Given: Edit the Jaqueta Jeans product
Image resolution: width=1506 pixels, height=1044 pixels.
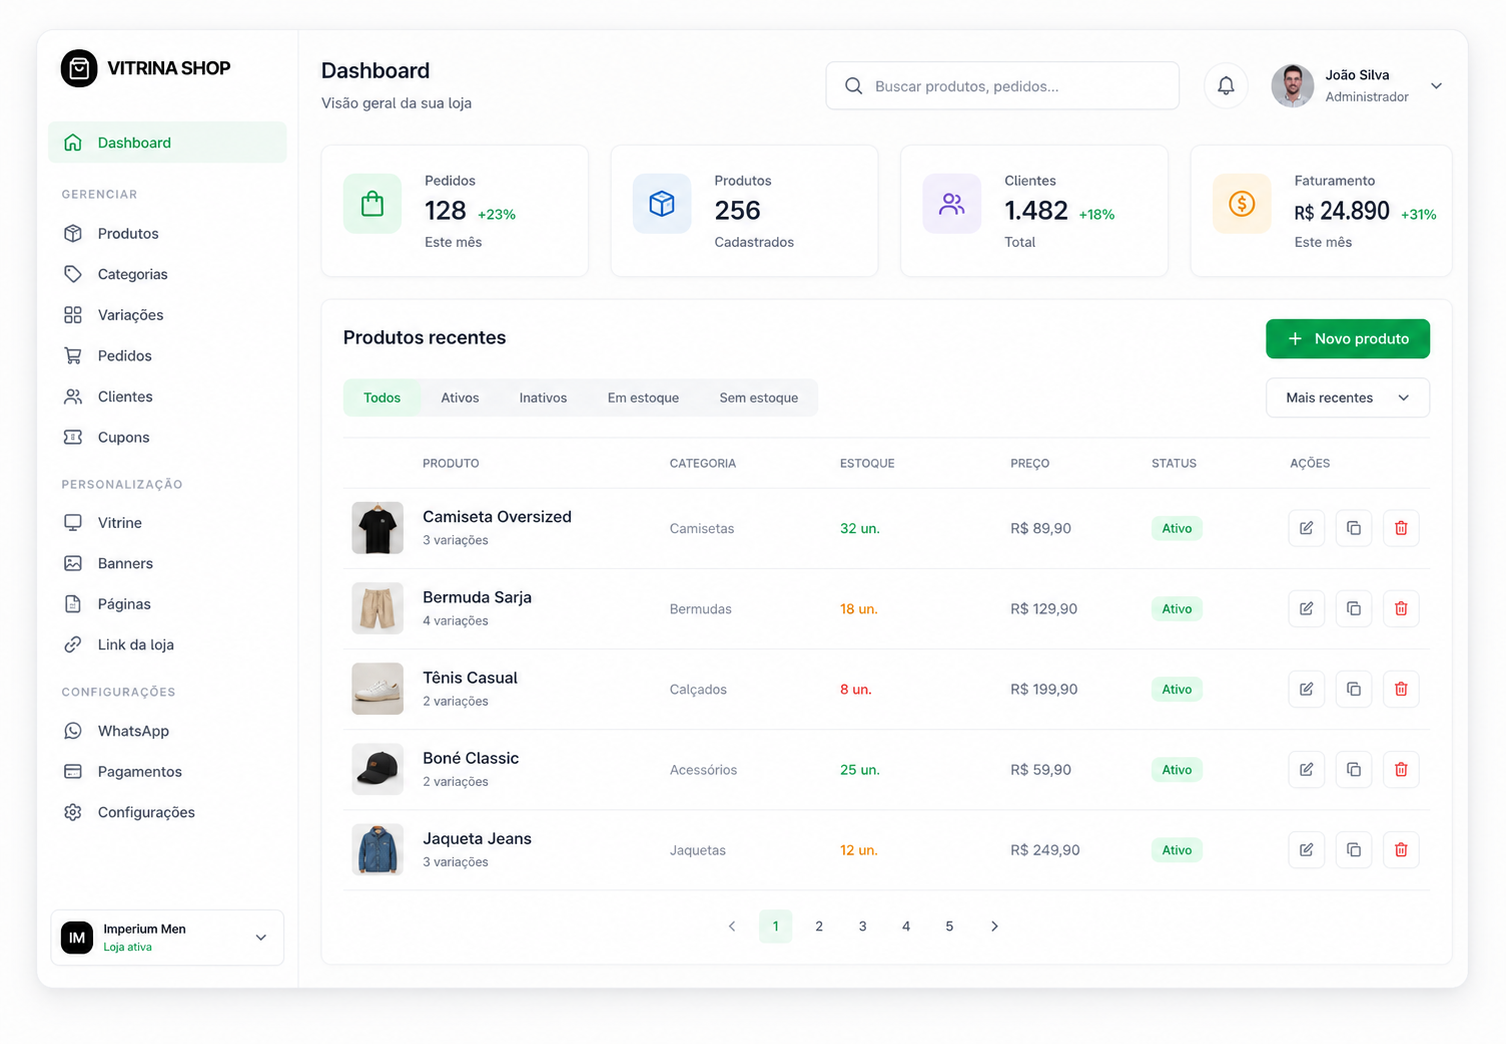Looking at the screenshot, I should [x=1306, y=850].
